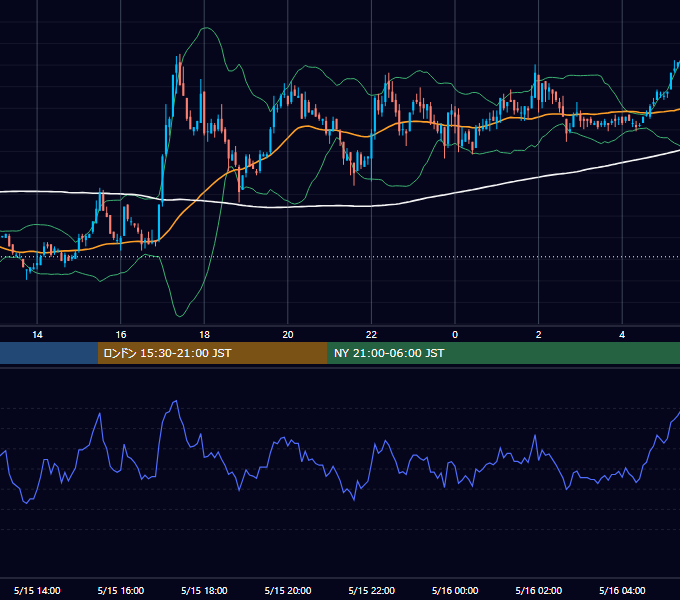Click the 18 hour axis label
This screenshot has height=600, width=680.
click(204, 335)
